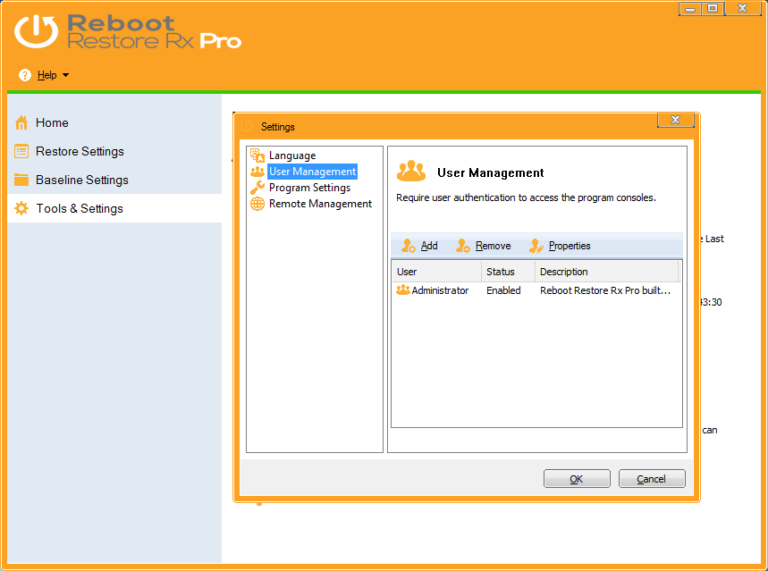Sort by the User column header
This screenshot has height=571, width=768.
[437, 271]
